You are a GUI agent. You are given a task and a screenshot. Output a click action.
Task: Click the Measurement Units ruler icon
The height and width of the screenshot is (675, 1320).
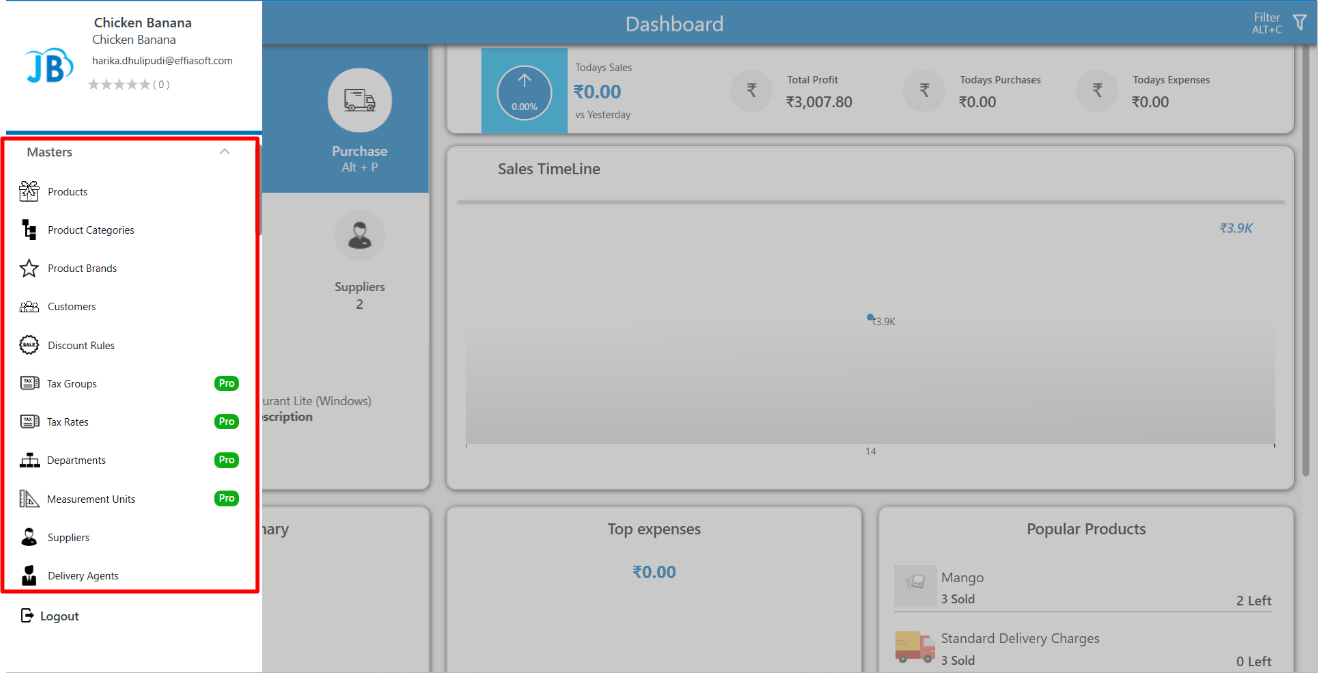coord(29,499)
